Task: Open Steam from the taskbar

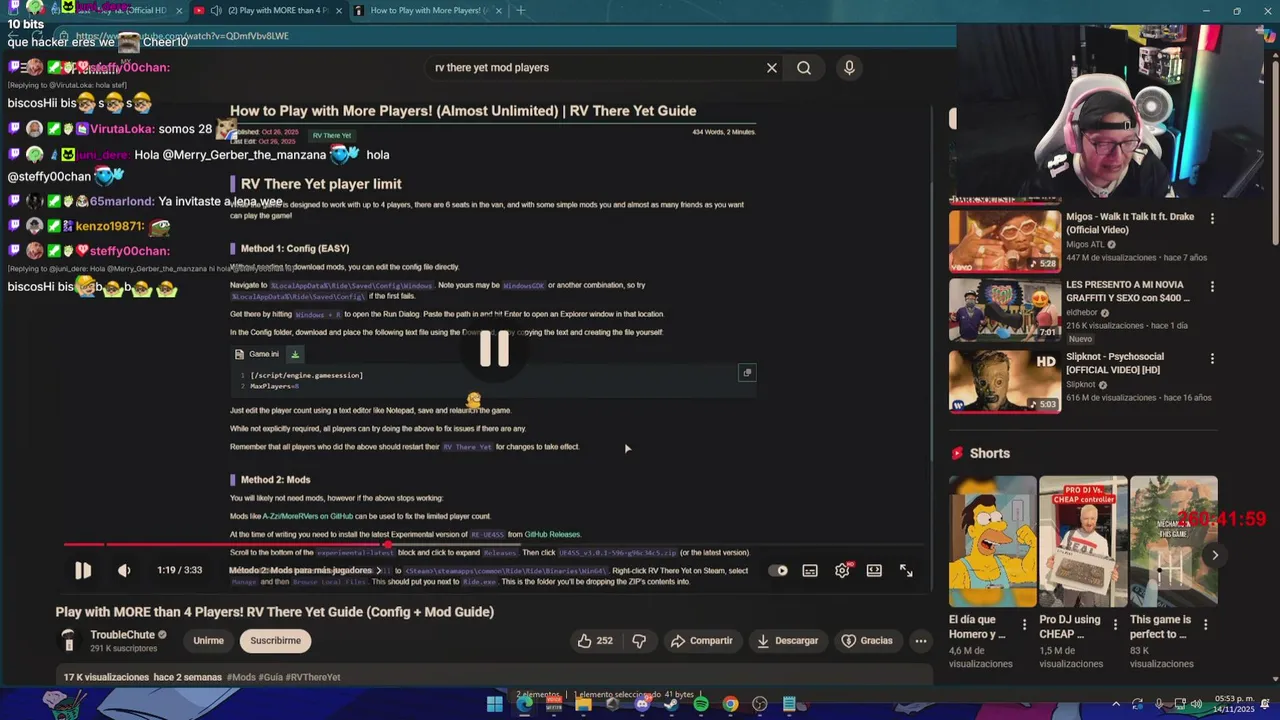Action: [671, 704]
